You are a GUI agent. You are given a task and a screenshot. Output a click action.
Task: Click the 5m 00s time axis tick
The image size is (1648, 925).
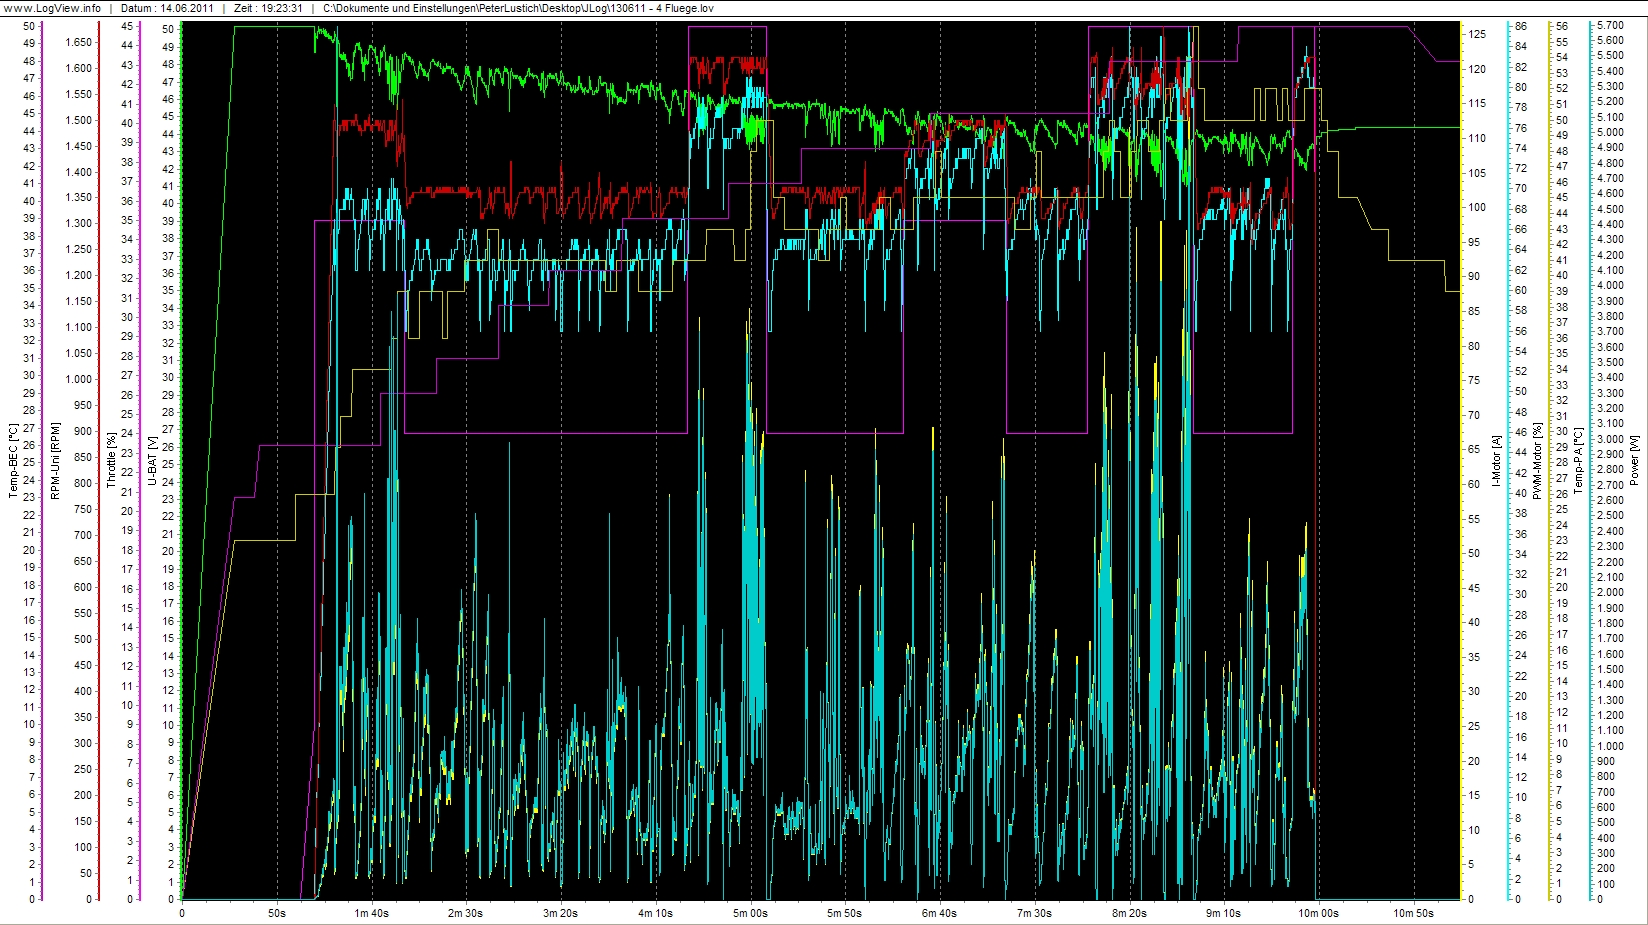(x=751, y=913)
